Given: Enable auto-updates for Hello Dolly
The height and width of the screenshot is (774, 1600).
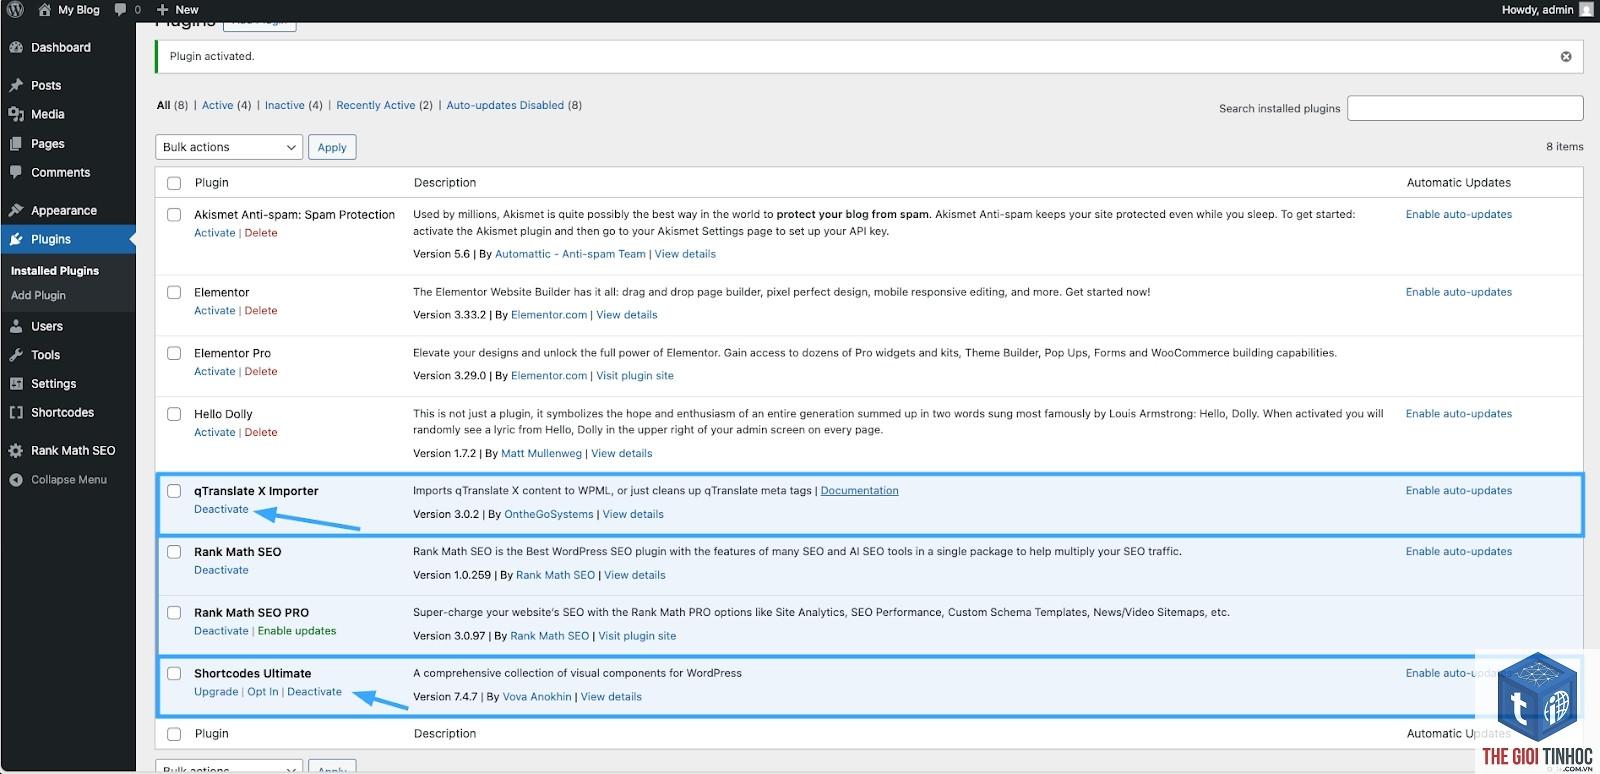Looking at the screenshot, I should tap(1458, 414).
